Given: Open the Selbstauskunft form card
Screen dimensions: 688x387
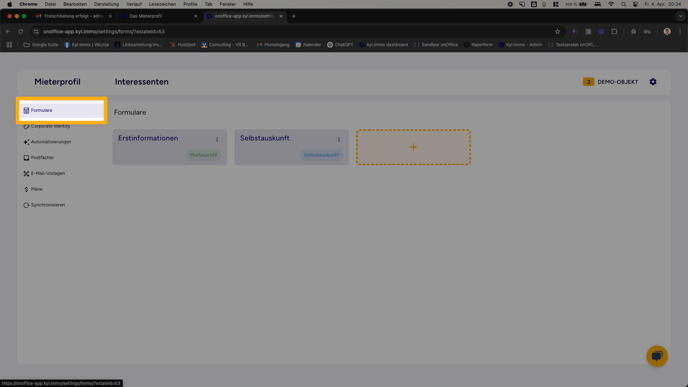Looking at the screenshot, I should pyautogui.click(x=291, y=147).
